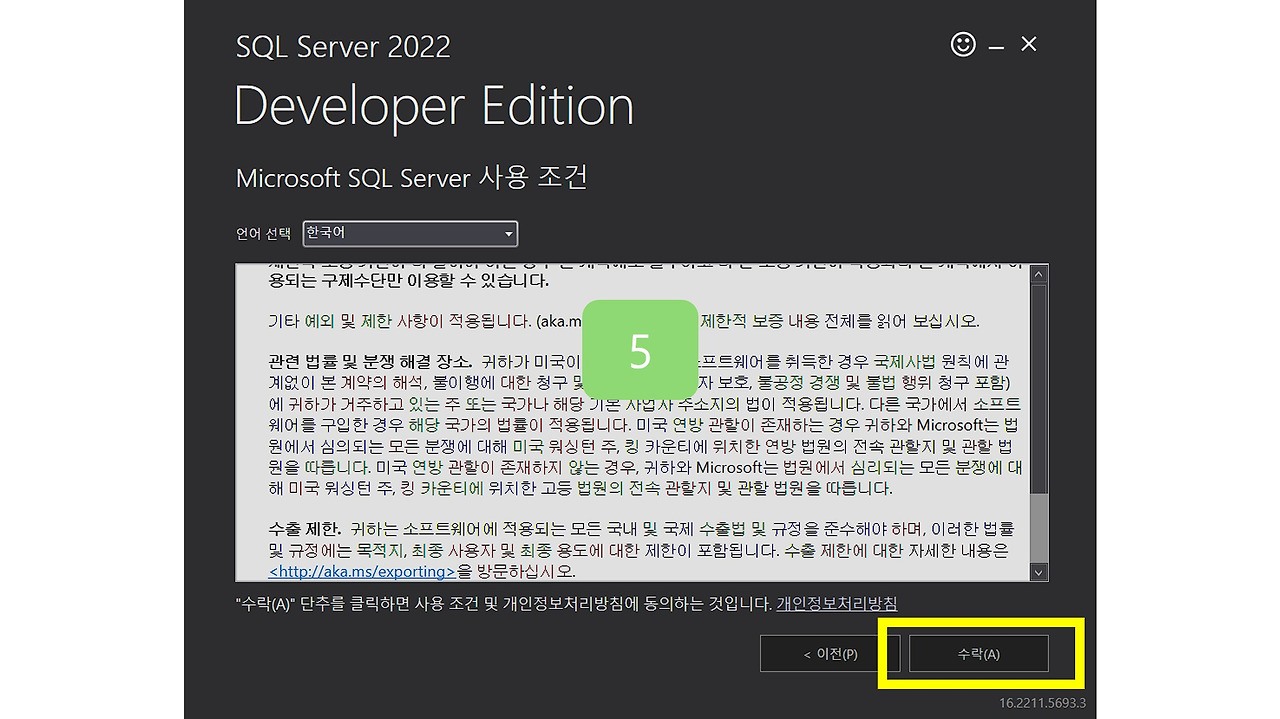Screen dimensions: 1280x719
Task: Open the 언어 선택 language dropdown
Action: point(410,233)
